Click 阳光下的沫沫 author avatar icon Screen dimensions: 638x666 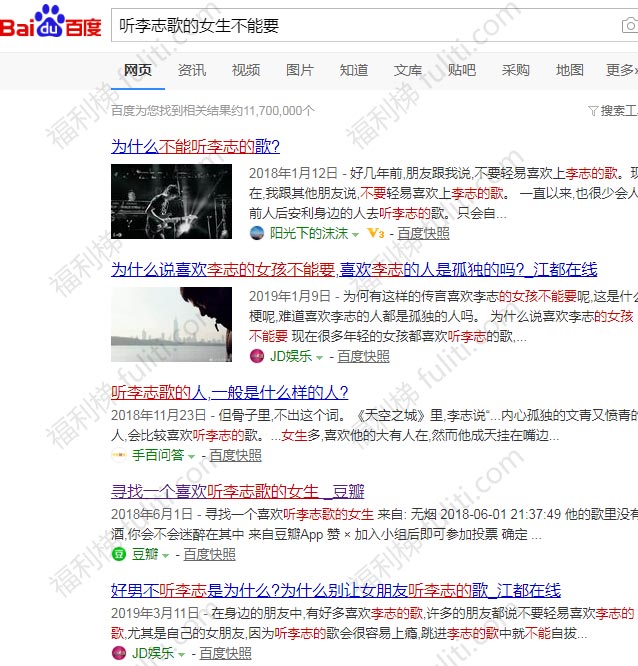pos(257,233)
